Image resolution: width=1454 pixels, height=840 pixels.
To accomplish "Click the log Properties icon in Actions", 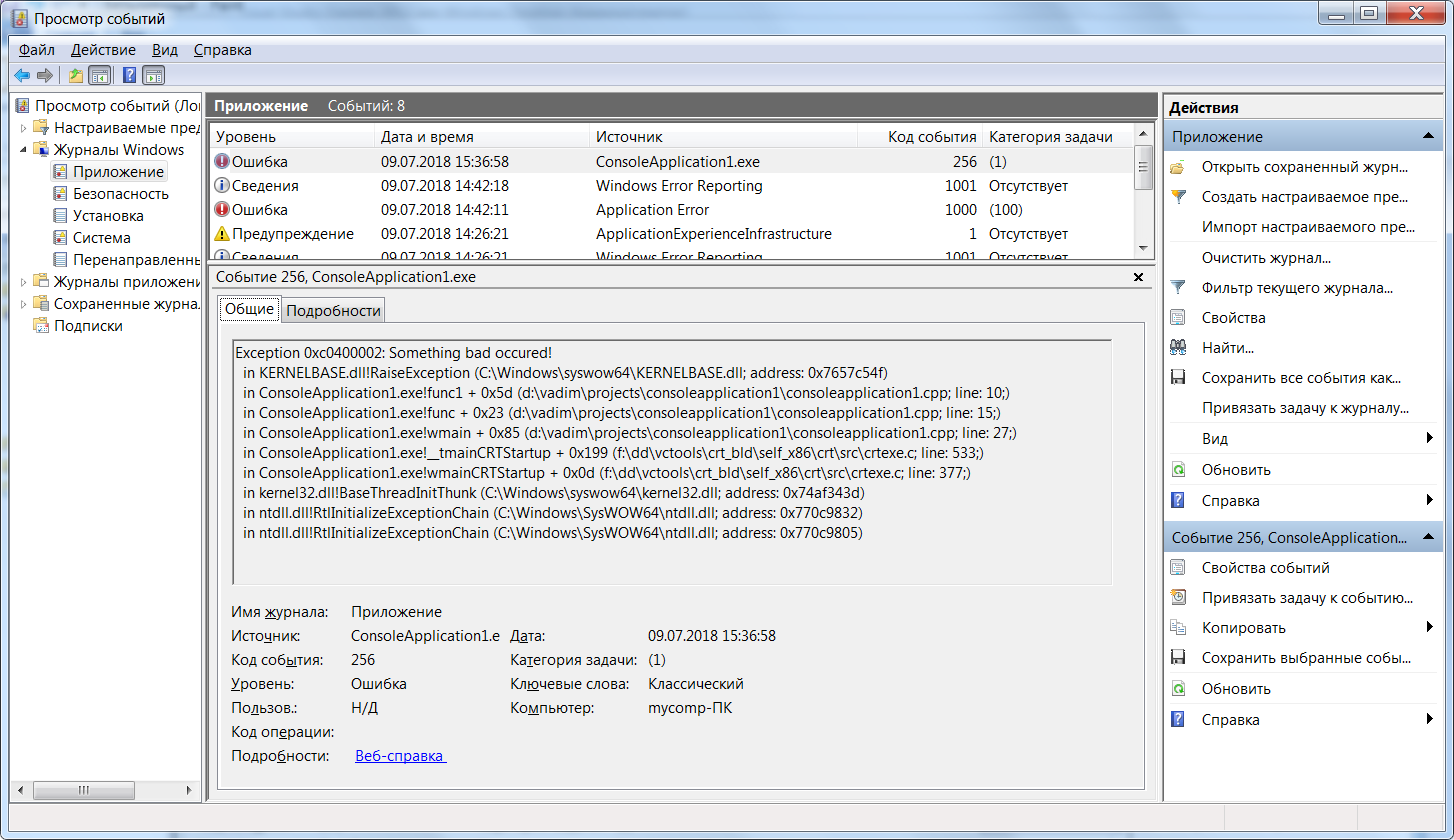I will 1179,318.
